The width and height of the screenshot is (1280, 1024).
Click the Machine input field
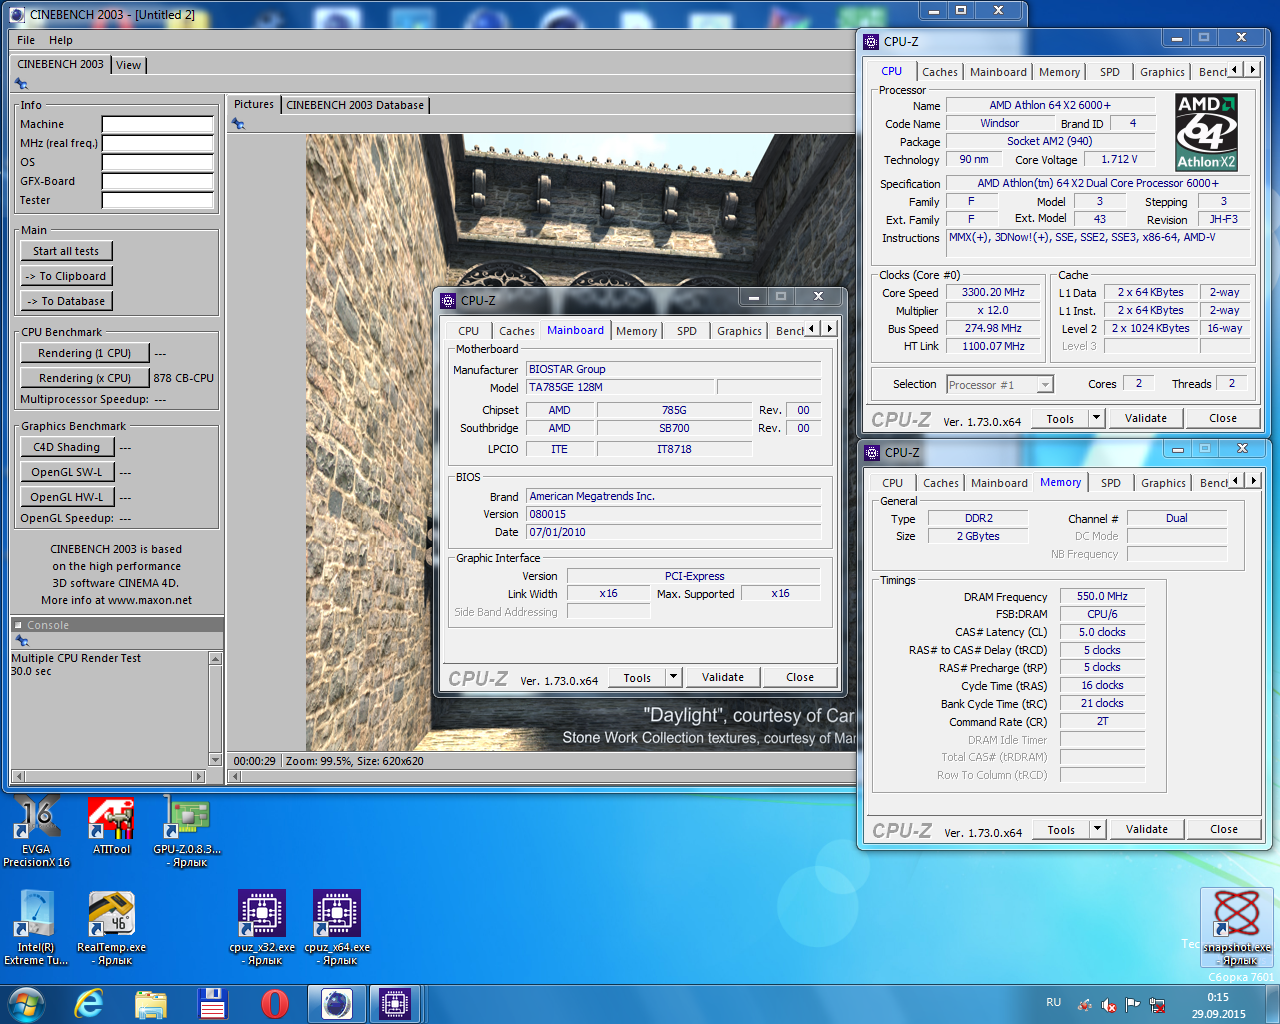click(x=158, y=125)
